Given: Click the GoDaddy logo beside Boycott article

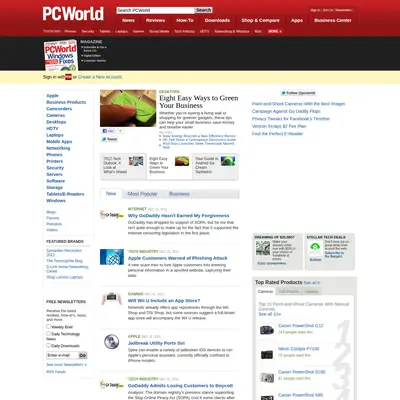Looking at the screenshot, I should point(112,385).
